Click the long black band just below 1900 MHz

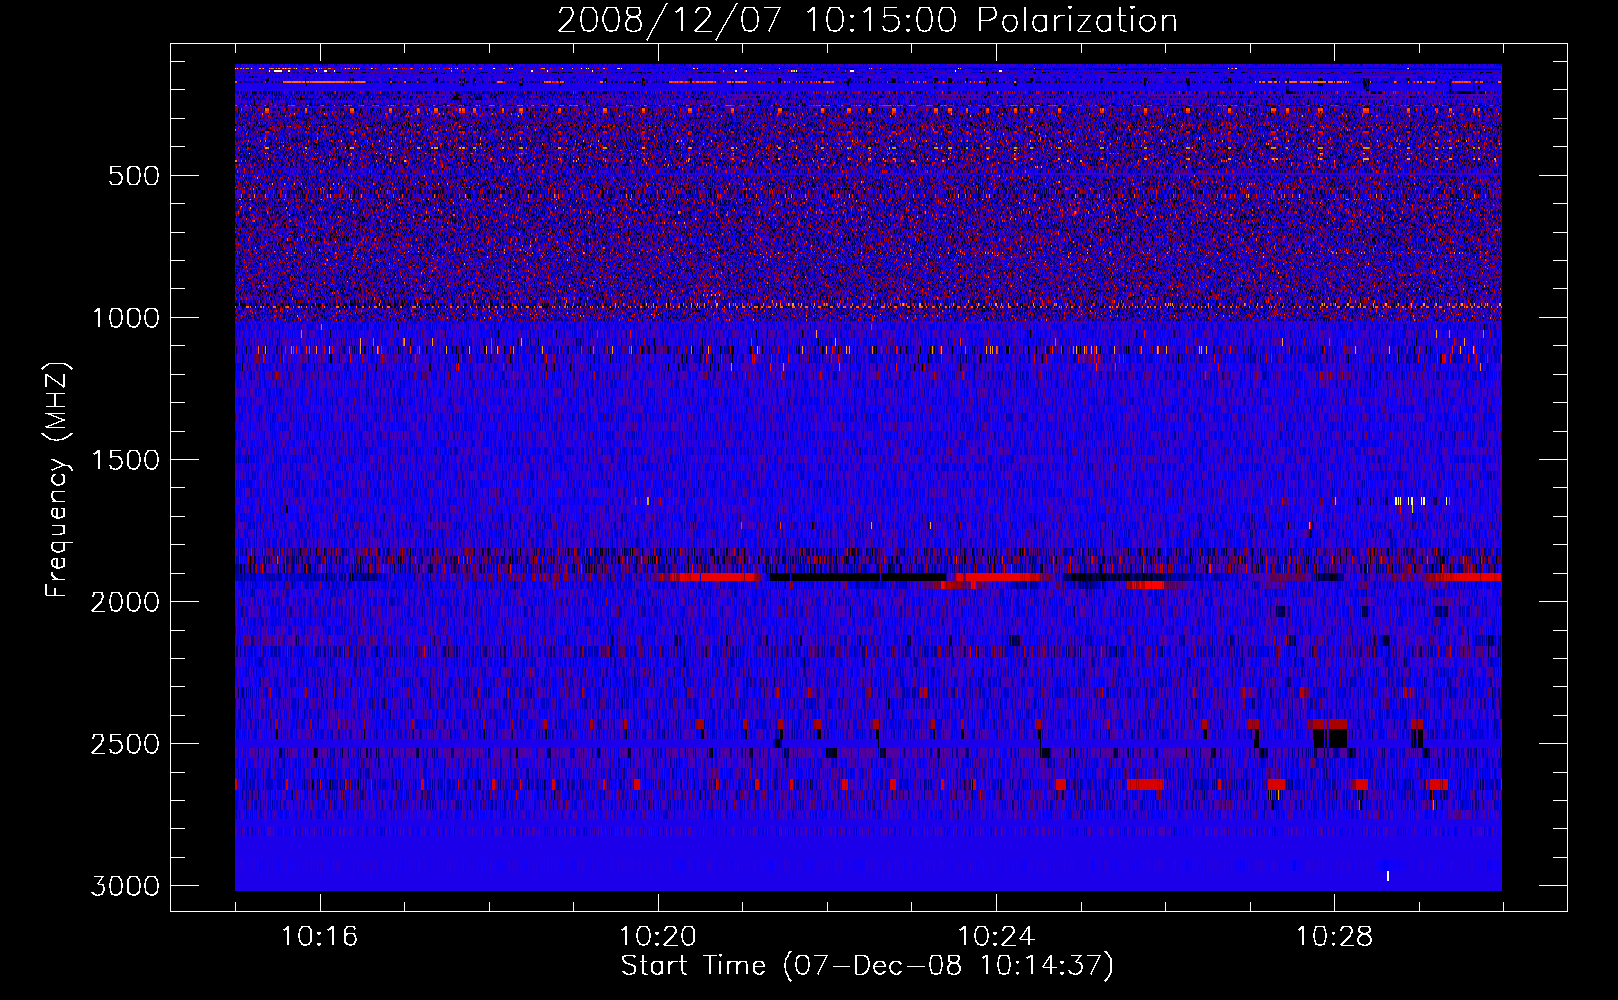857,577
